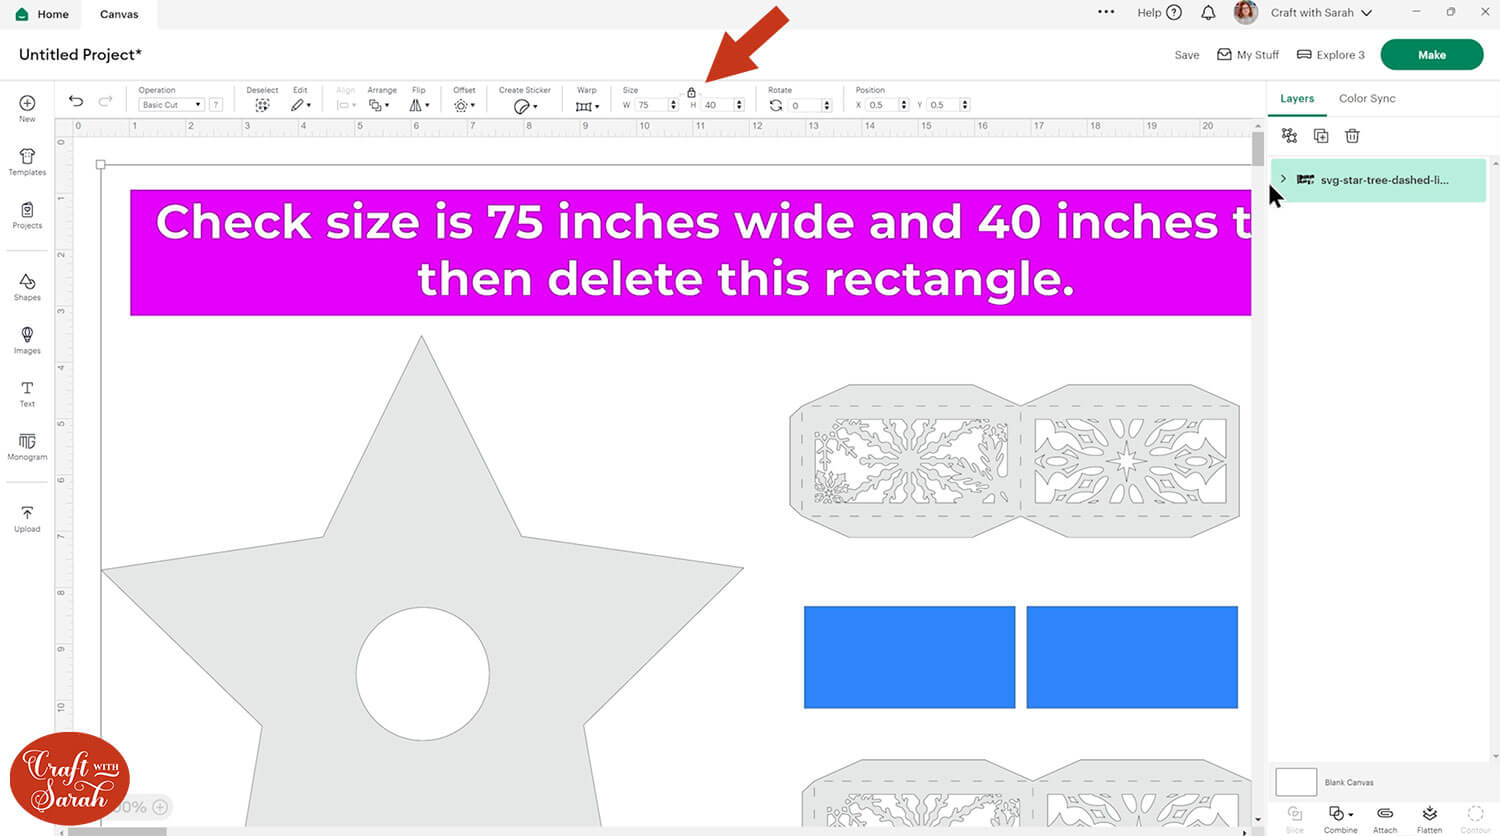The height and width of the screenshot is (836, 1500).
Task: Open the Combine dropdown menu
Action: click(1340, 816)
